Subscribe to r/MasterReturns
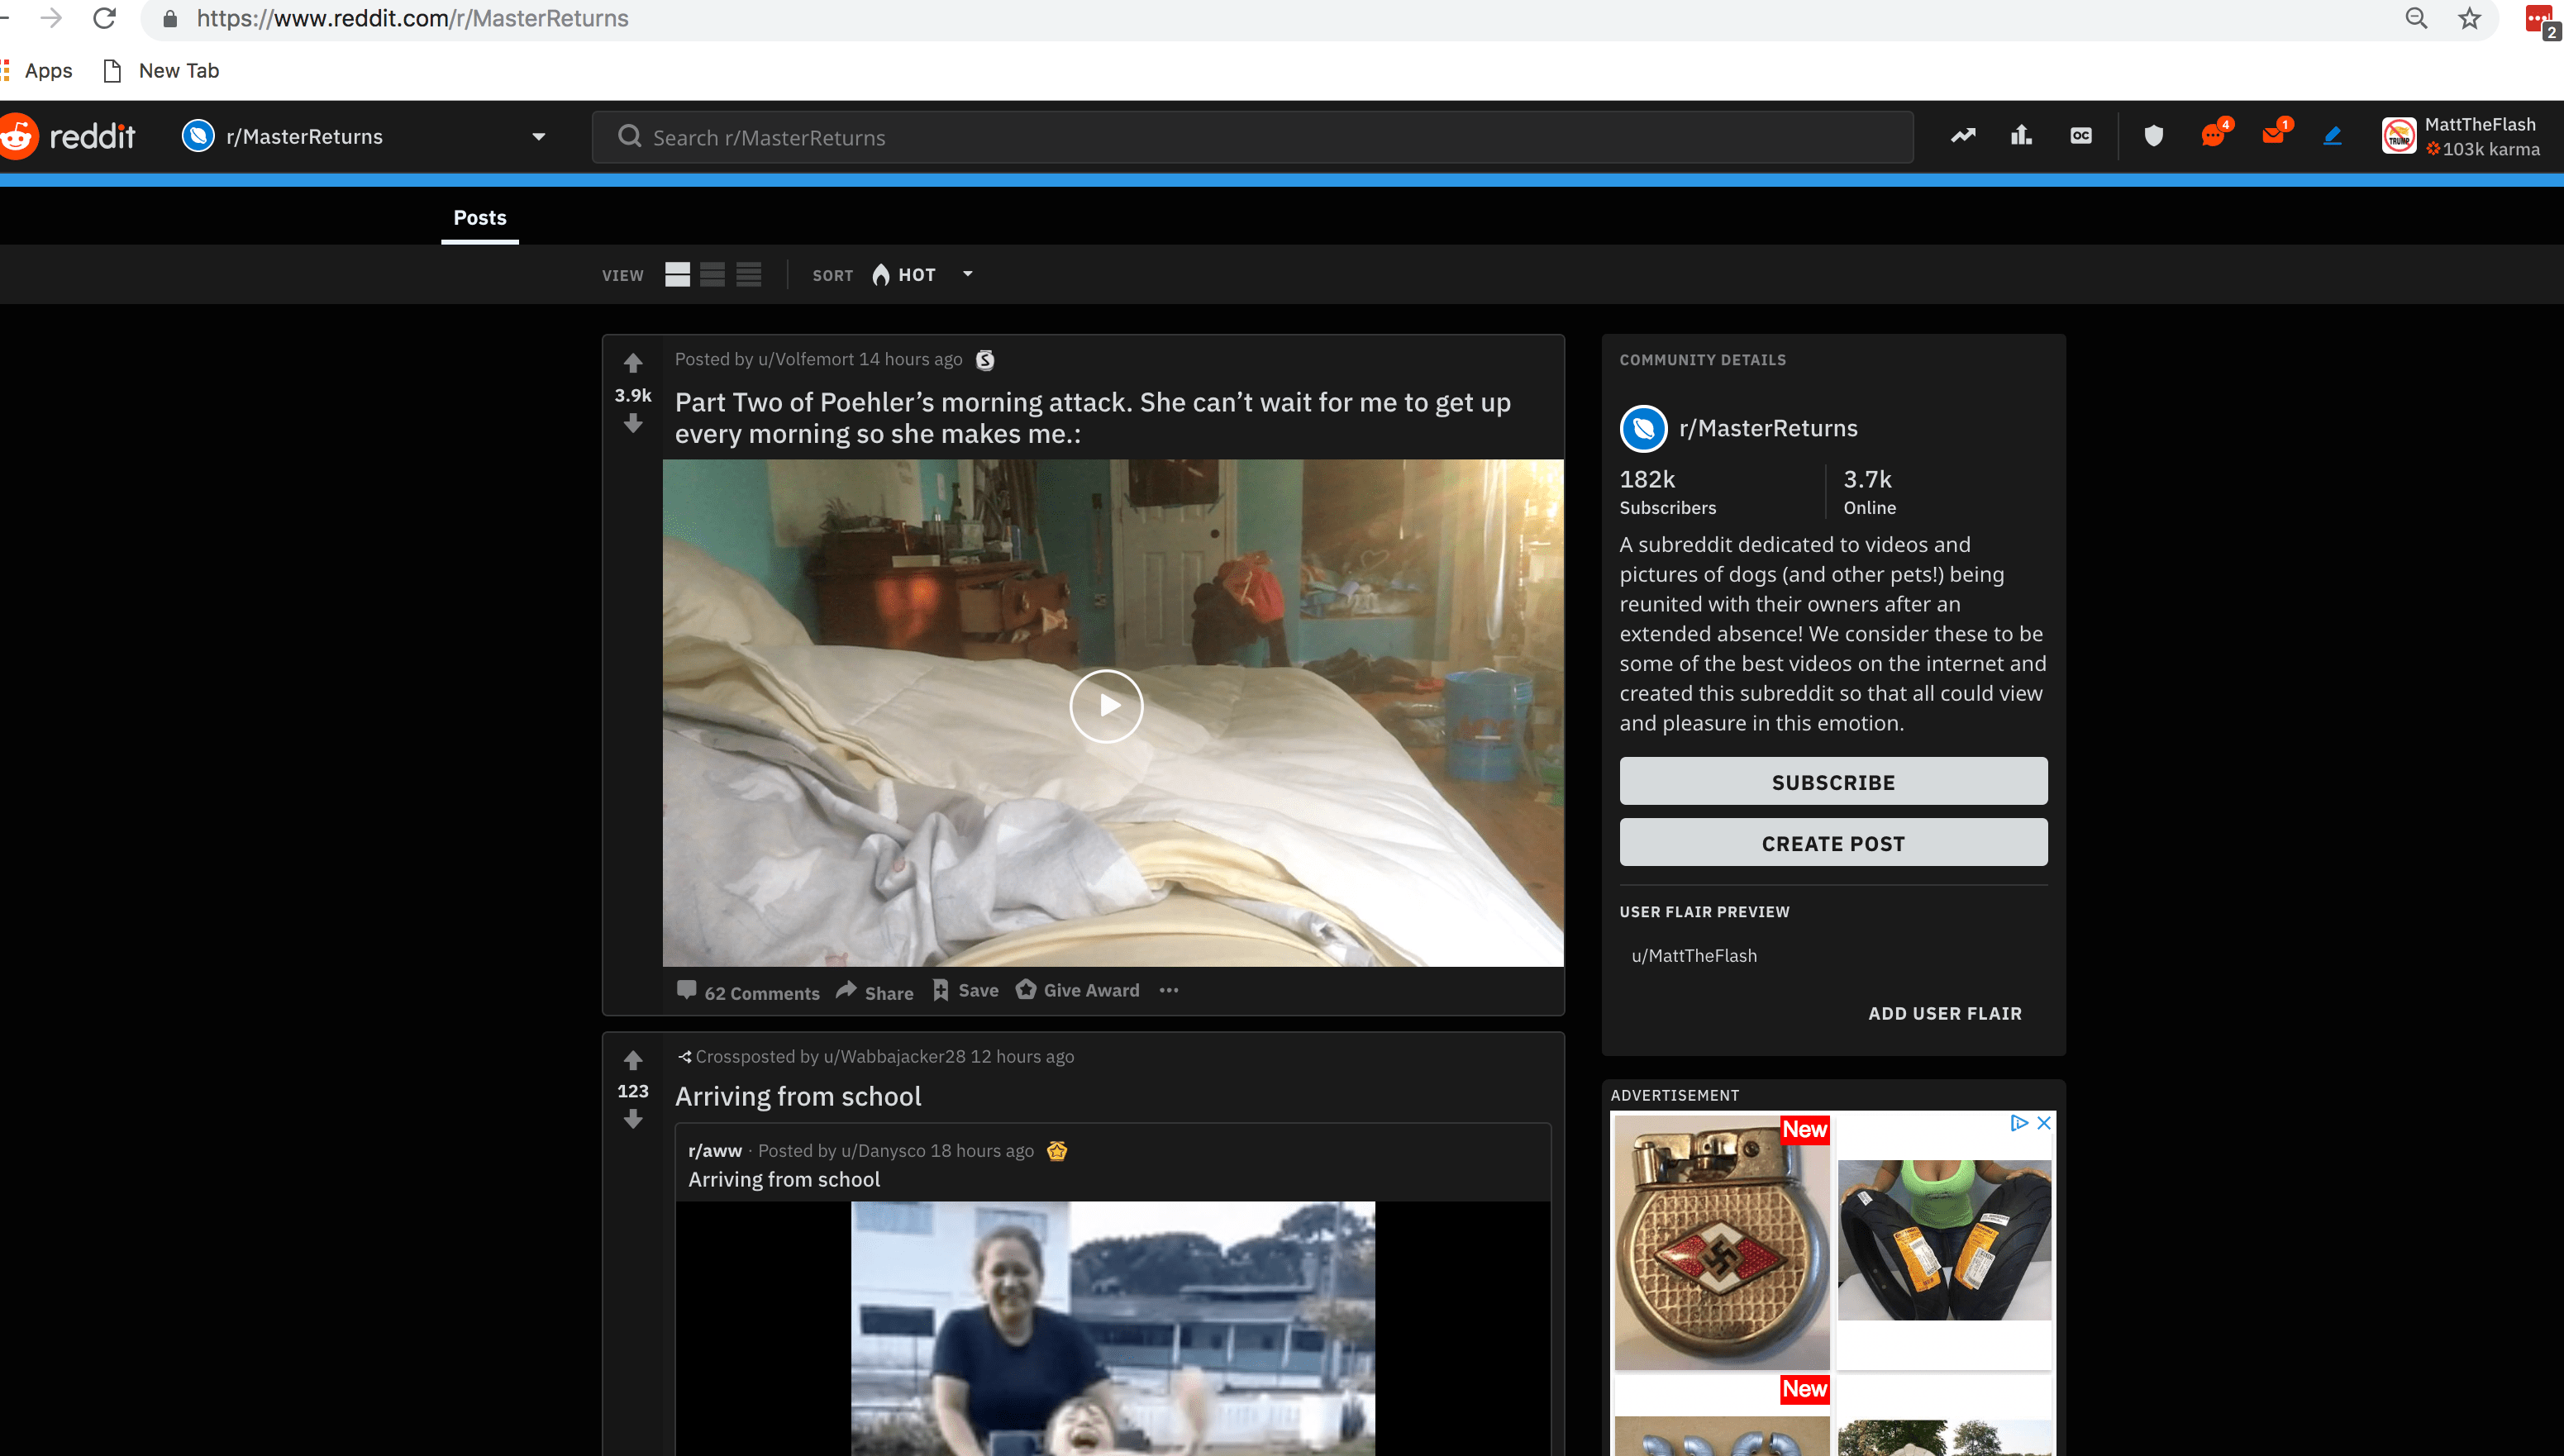The image size is (2564, 1456). [x=1832, y=781]
